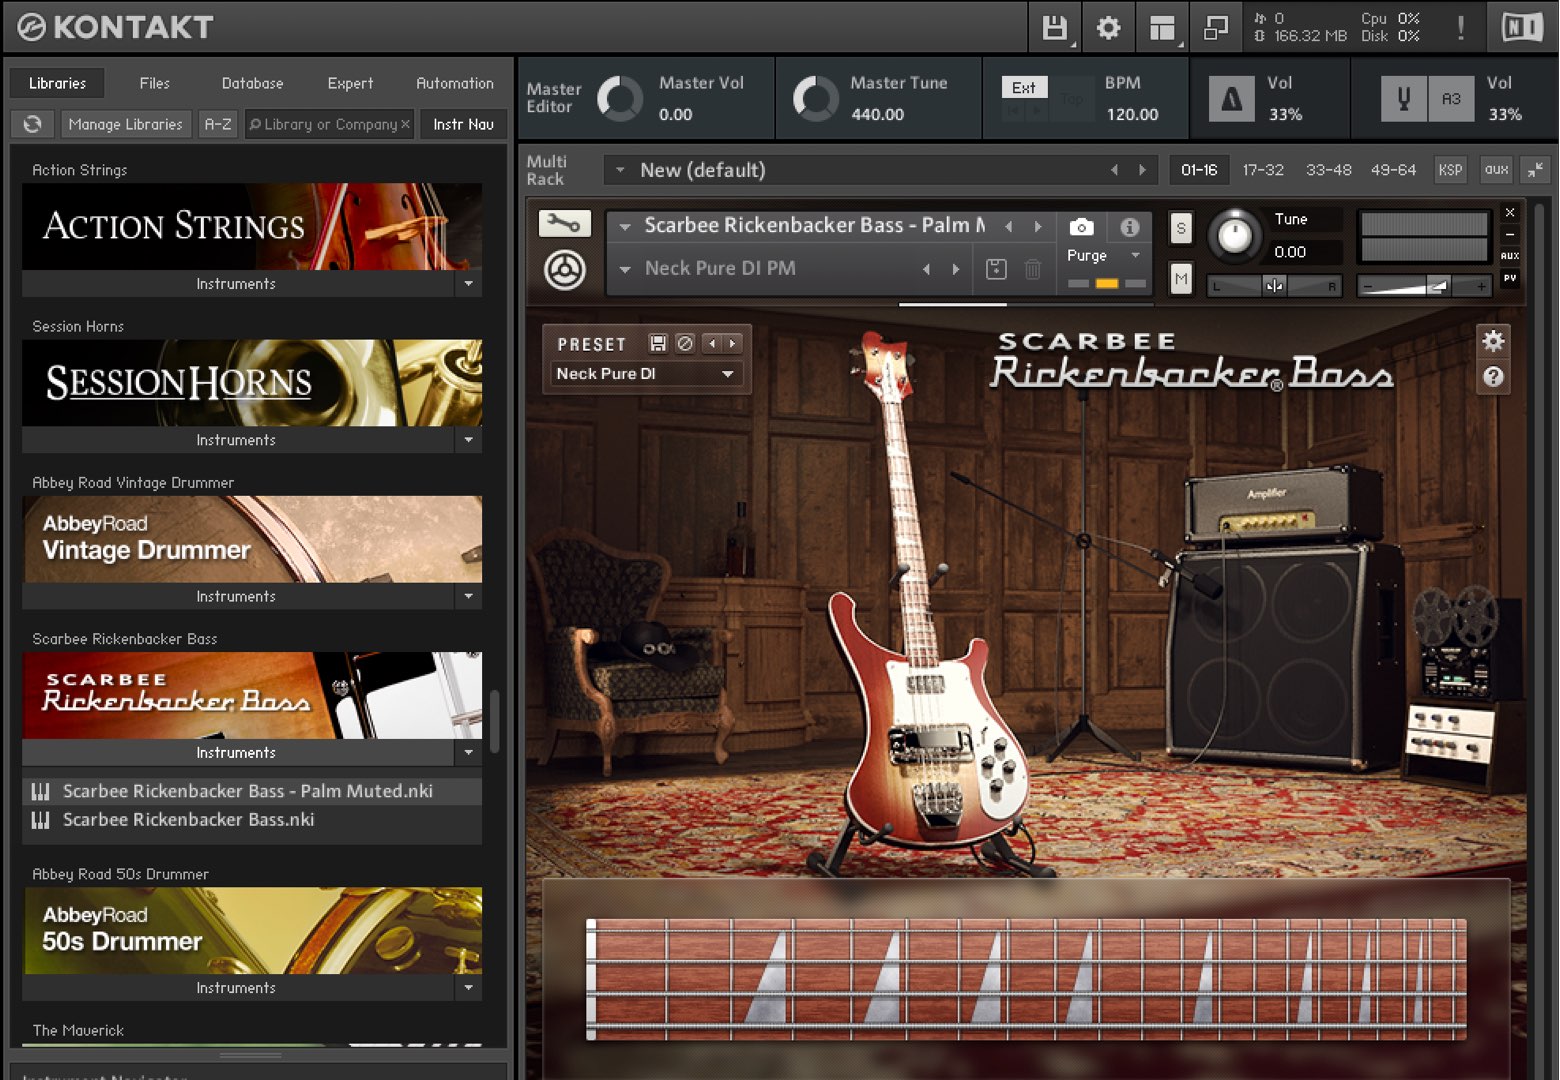Open the options gear in Kontakt header

(1108, 28)
